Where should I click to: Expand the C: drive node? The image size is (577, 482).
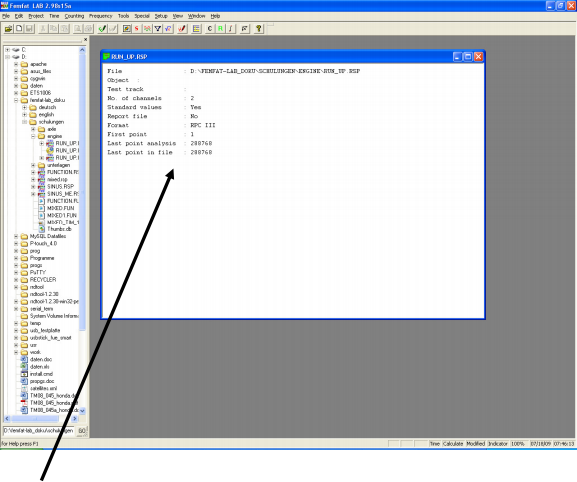click(7, 50)
